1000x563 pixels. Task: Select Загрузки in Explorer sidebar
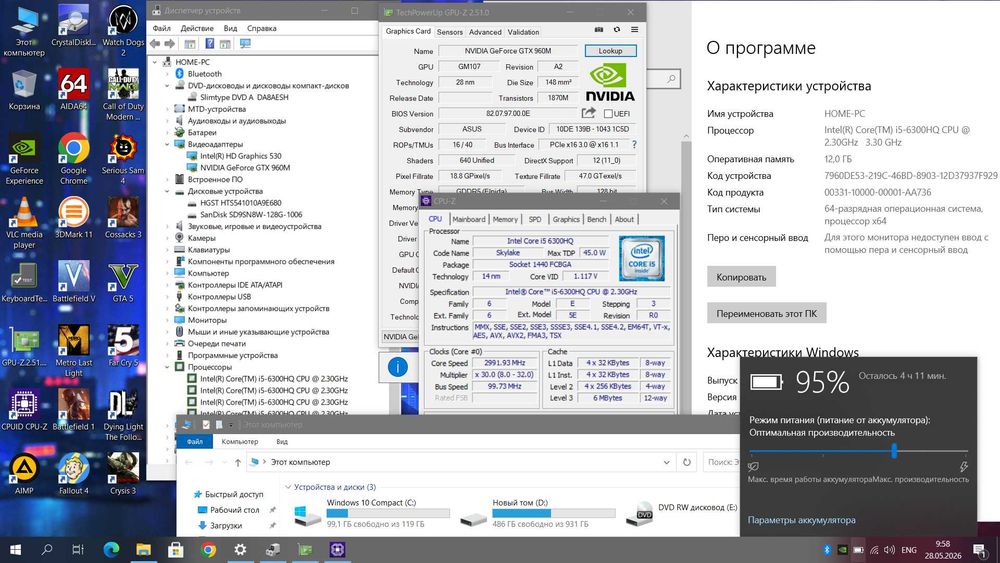pos(226,525)
